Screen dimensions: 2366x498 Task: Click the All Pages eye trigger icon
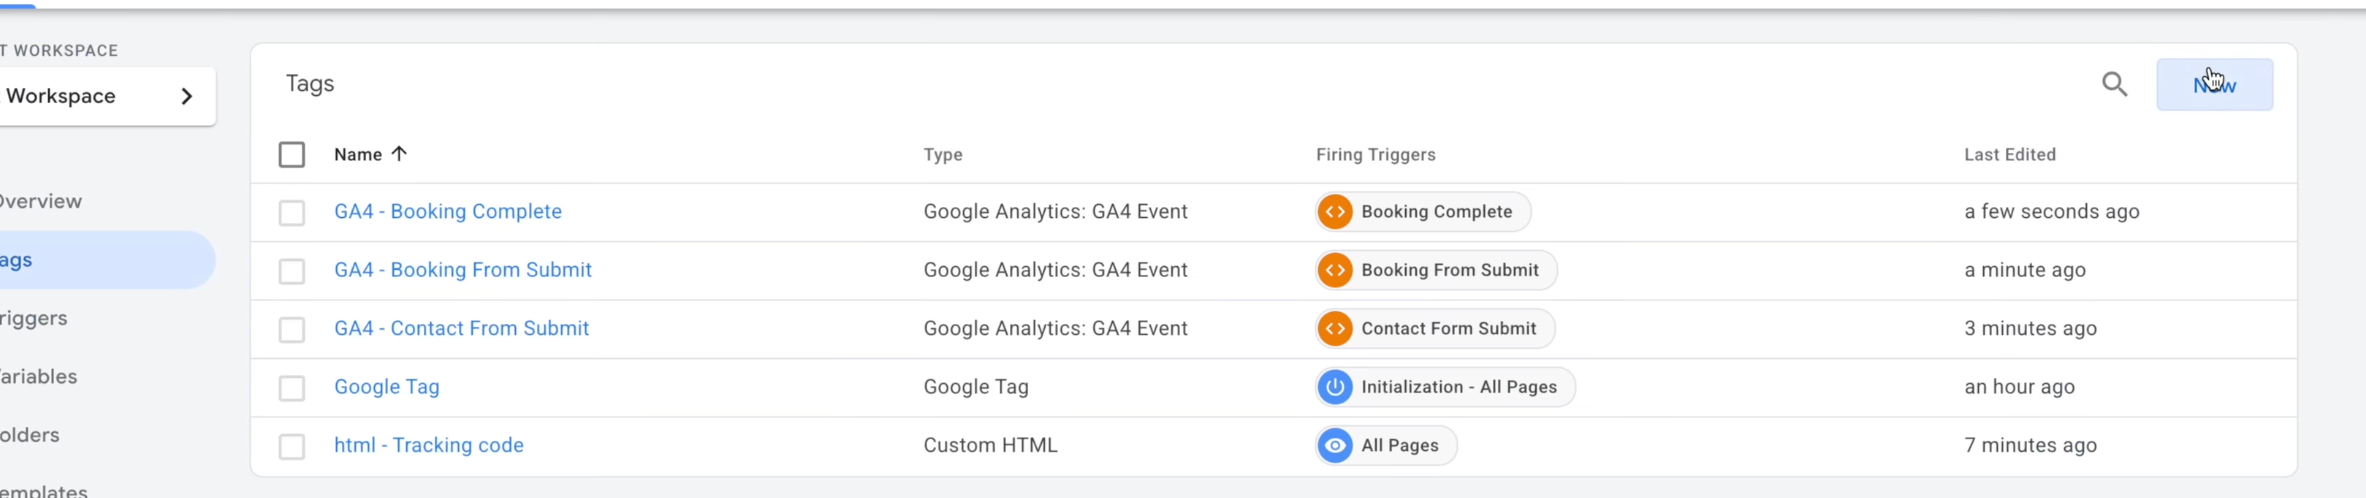tap(1335, 446)
